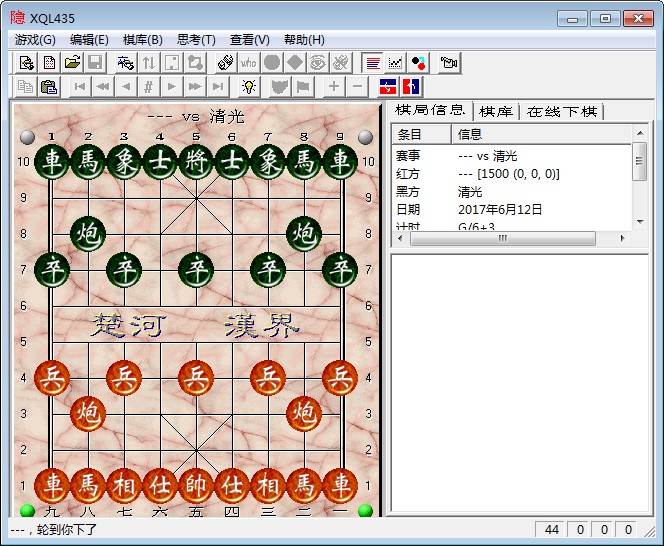The height and width of the screenshot is (546, 664).
Task: Click the gray mask toolbar icon
Action: pos(279,87)
